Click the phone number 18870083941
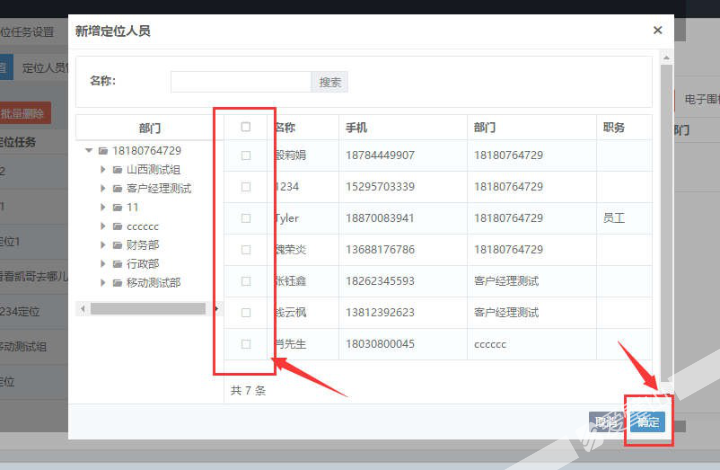 coord(380,218)
